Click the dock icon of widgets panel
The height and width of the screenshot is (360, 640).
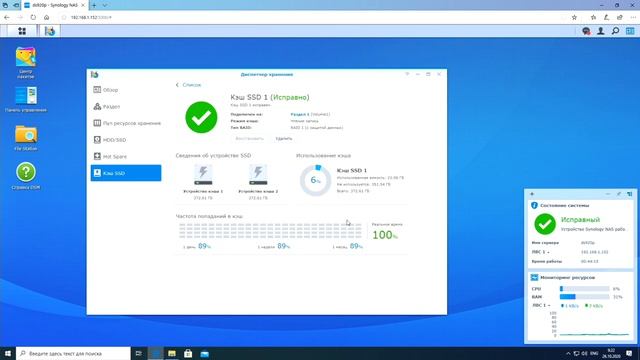coord(630,194)
